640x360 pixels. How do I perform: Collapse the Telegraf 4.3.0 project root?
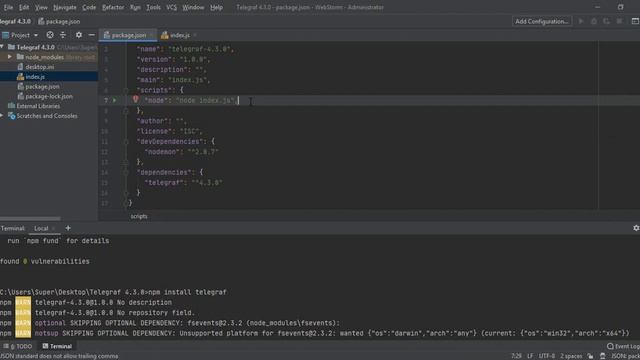tap(2, 47)
